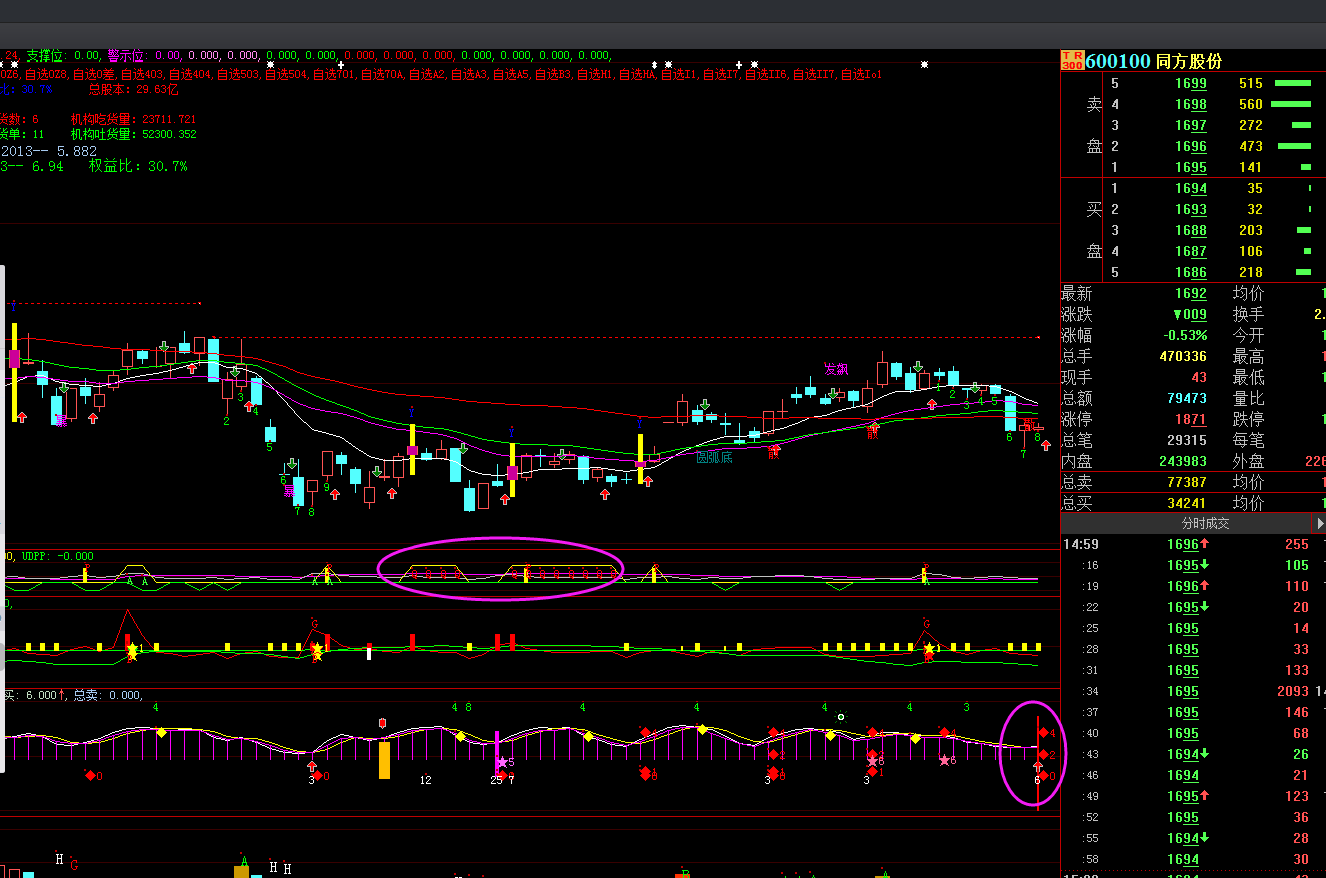Viewport: 1326px width, 878px height.
Task: Select sell level 5 price 1699
Action: coord(1191,83)
